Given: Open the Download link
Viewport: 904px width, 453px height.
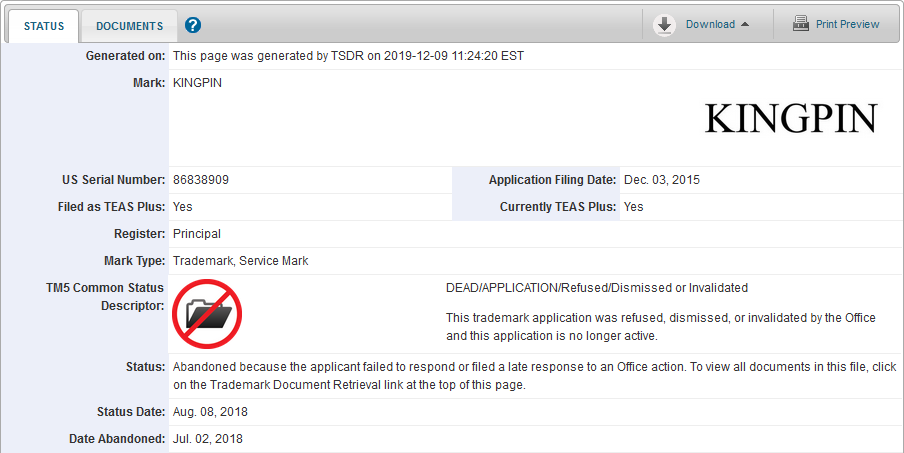Looking at the screenshot, I should pos(710,24).
